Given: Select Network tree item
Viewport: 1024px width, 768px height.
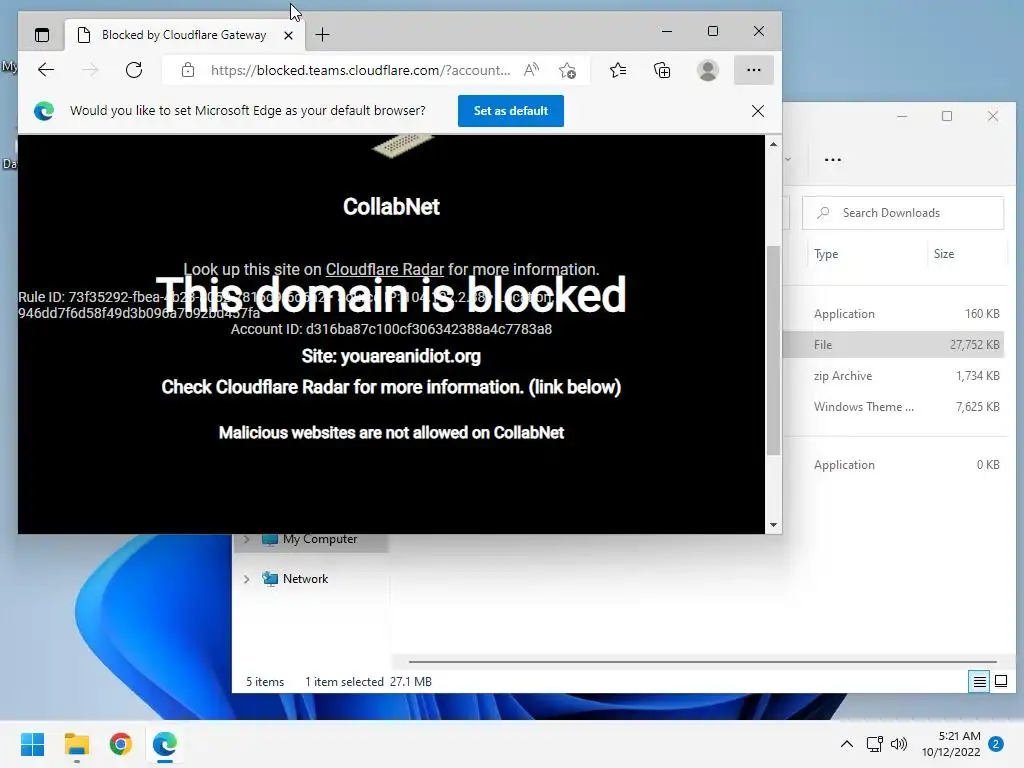Looking at the screenshot, I should pos(305,579).
